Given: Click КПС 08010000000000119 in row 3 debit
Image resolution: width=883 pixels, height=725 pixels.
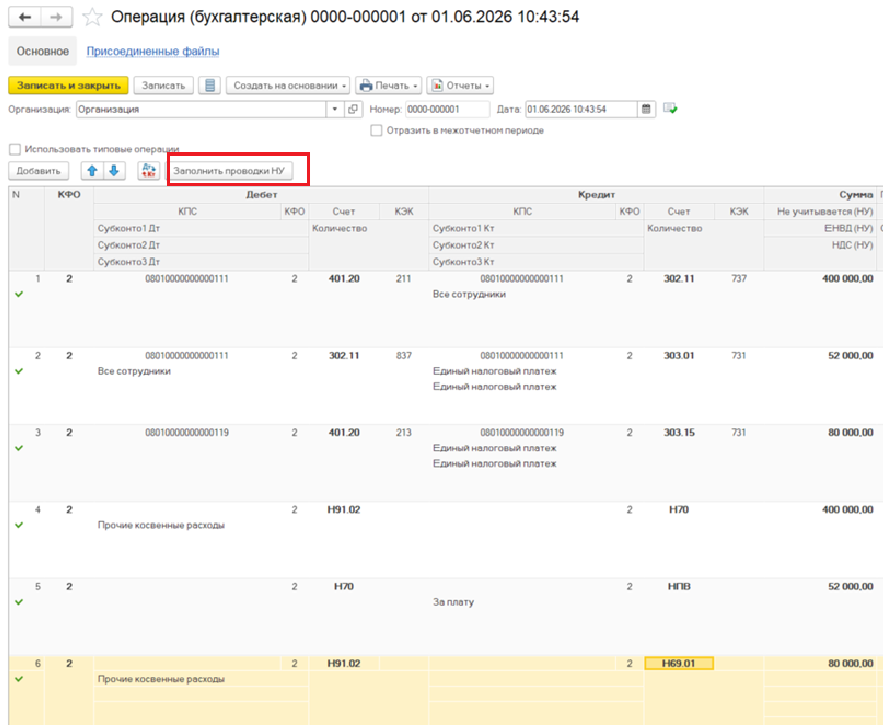Looking at the screenshot, I should pos(187,433).
